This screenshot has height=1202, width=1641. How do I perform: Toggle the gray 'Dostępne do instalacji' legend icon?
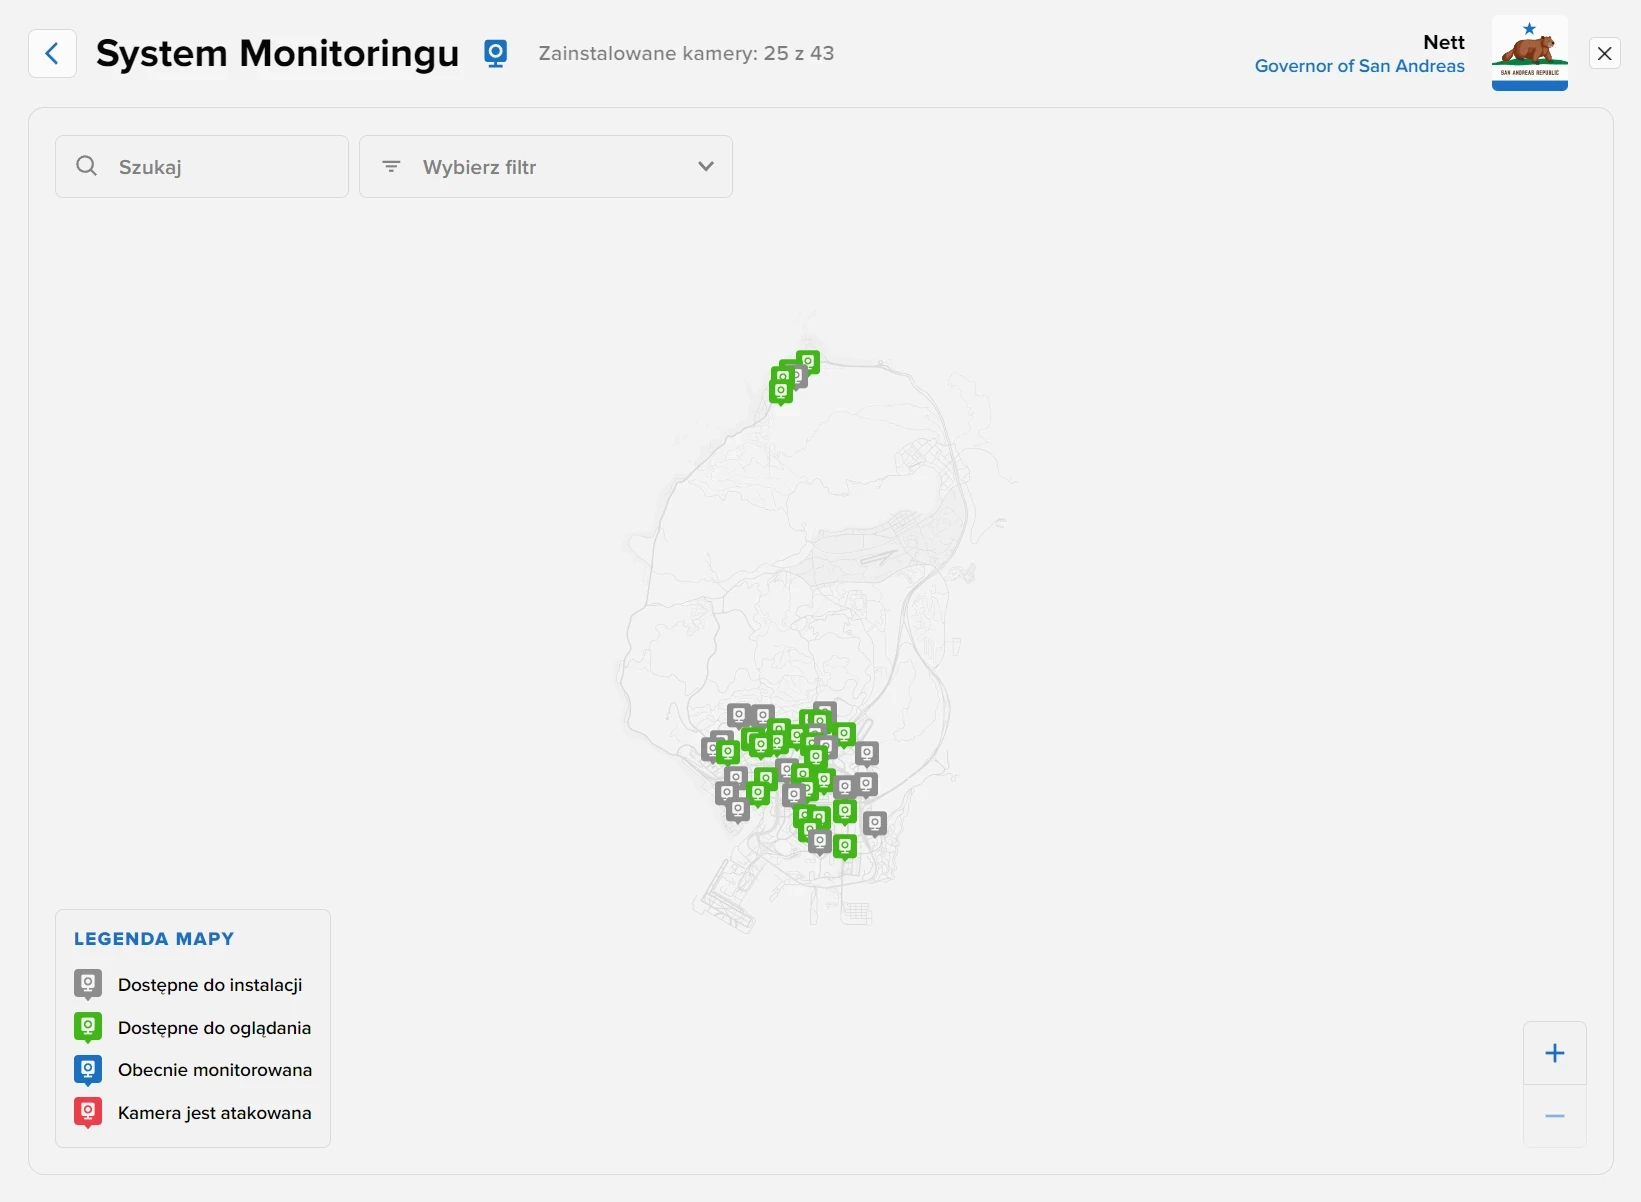pyautogui.click(x=88, y=984)
